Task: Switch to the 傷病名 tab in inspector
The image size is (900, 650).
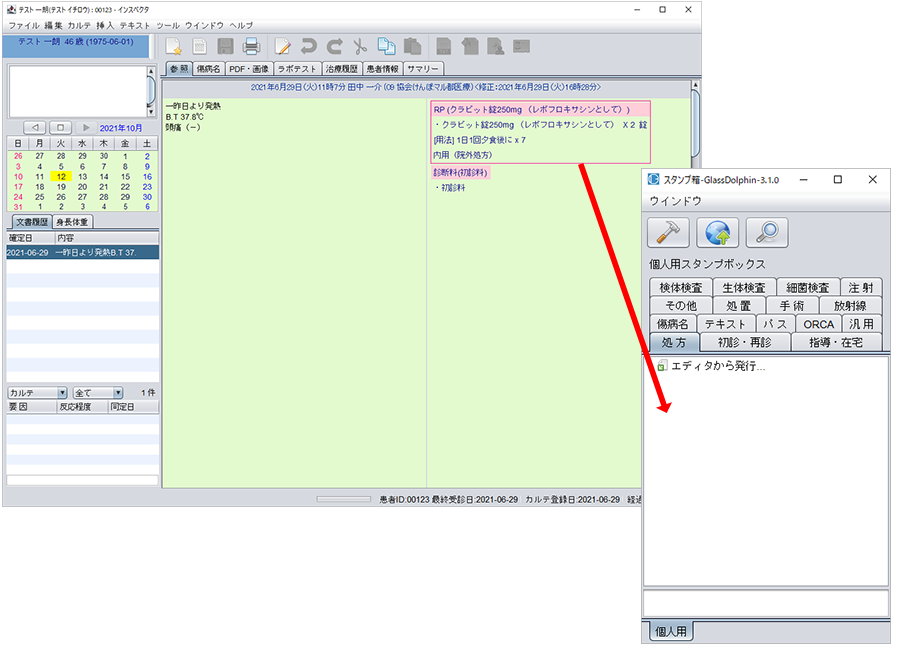Action: [209, 69]
